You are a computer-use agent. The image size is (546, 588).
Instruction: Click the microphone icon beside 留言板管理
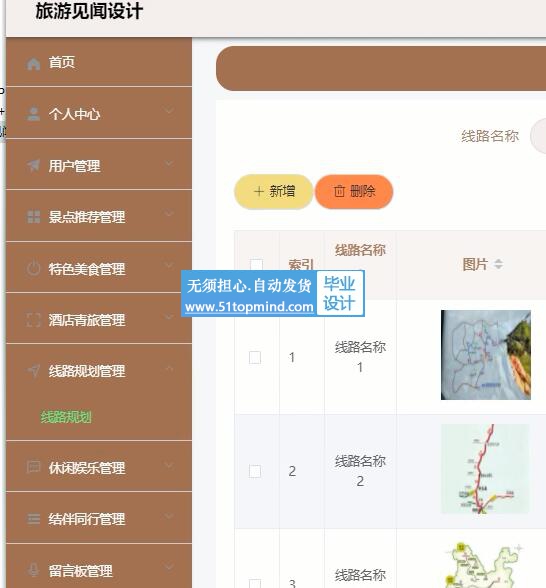[33, 570]
